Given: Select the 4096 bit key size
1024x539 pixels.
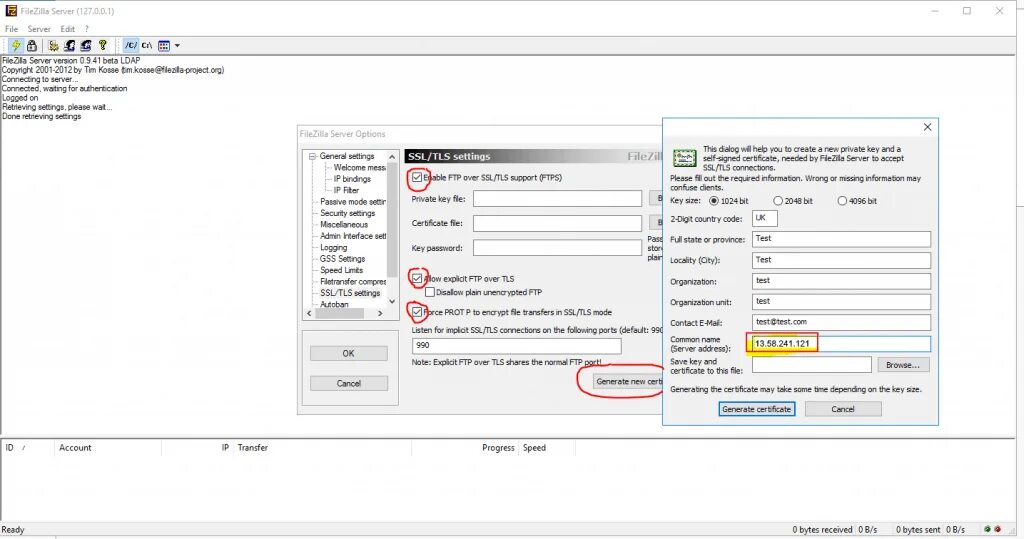Looking at the screenshot, I should coord(842,201).
